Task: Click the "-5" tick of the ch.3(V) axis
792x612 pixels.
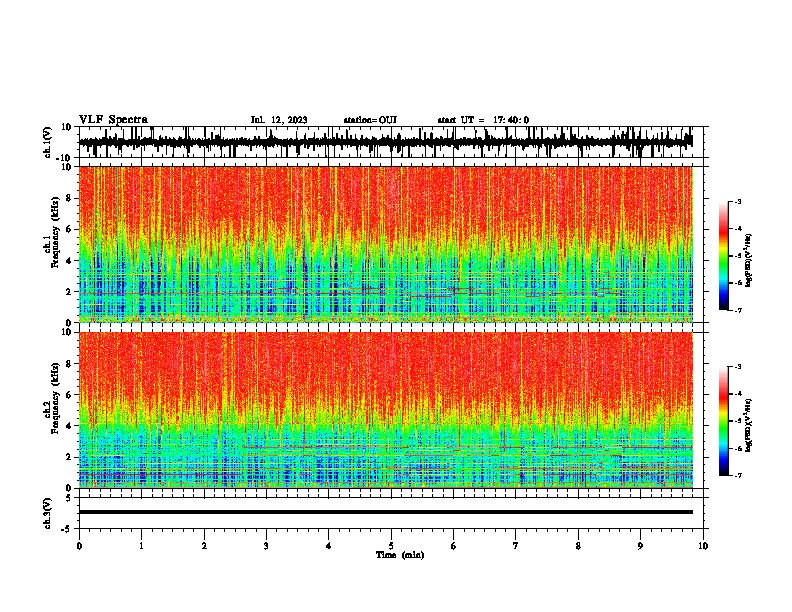Action: point(68,529)
